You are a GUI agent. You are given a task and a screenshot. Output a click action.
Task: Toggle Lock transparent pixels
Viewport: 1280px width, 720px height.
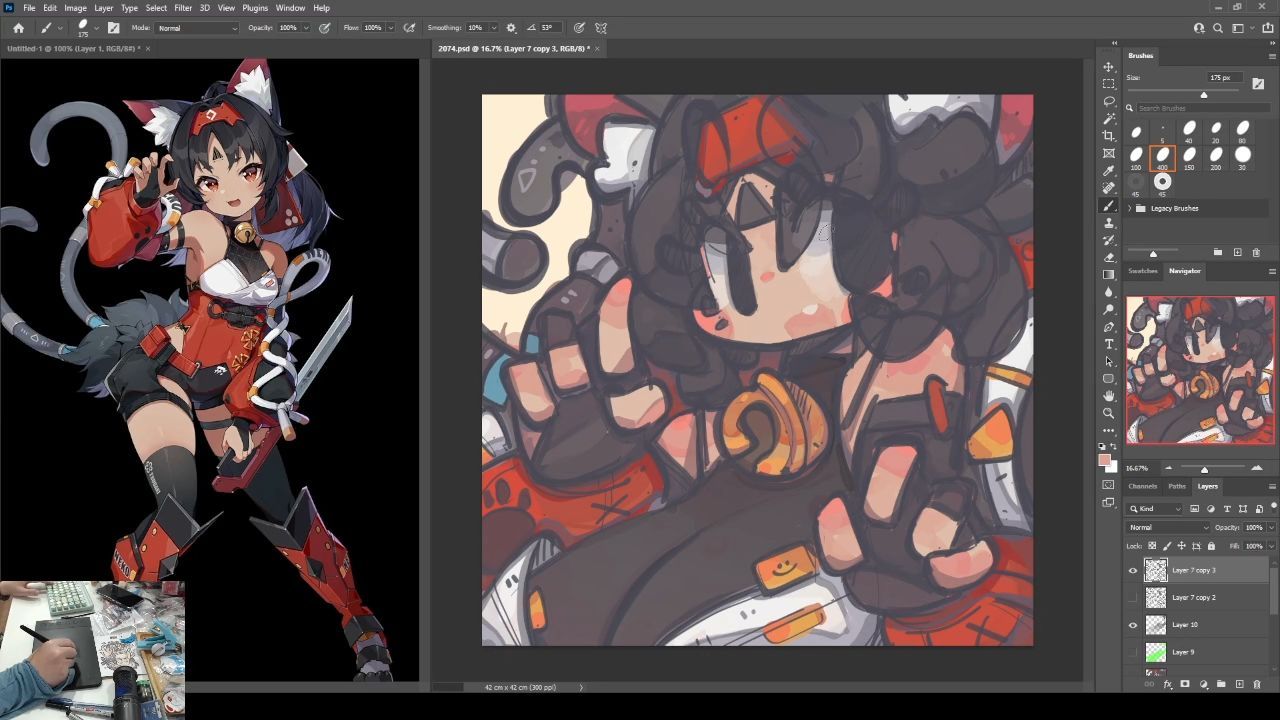pyautogui.click(x=1152, y=546)
